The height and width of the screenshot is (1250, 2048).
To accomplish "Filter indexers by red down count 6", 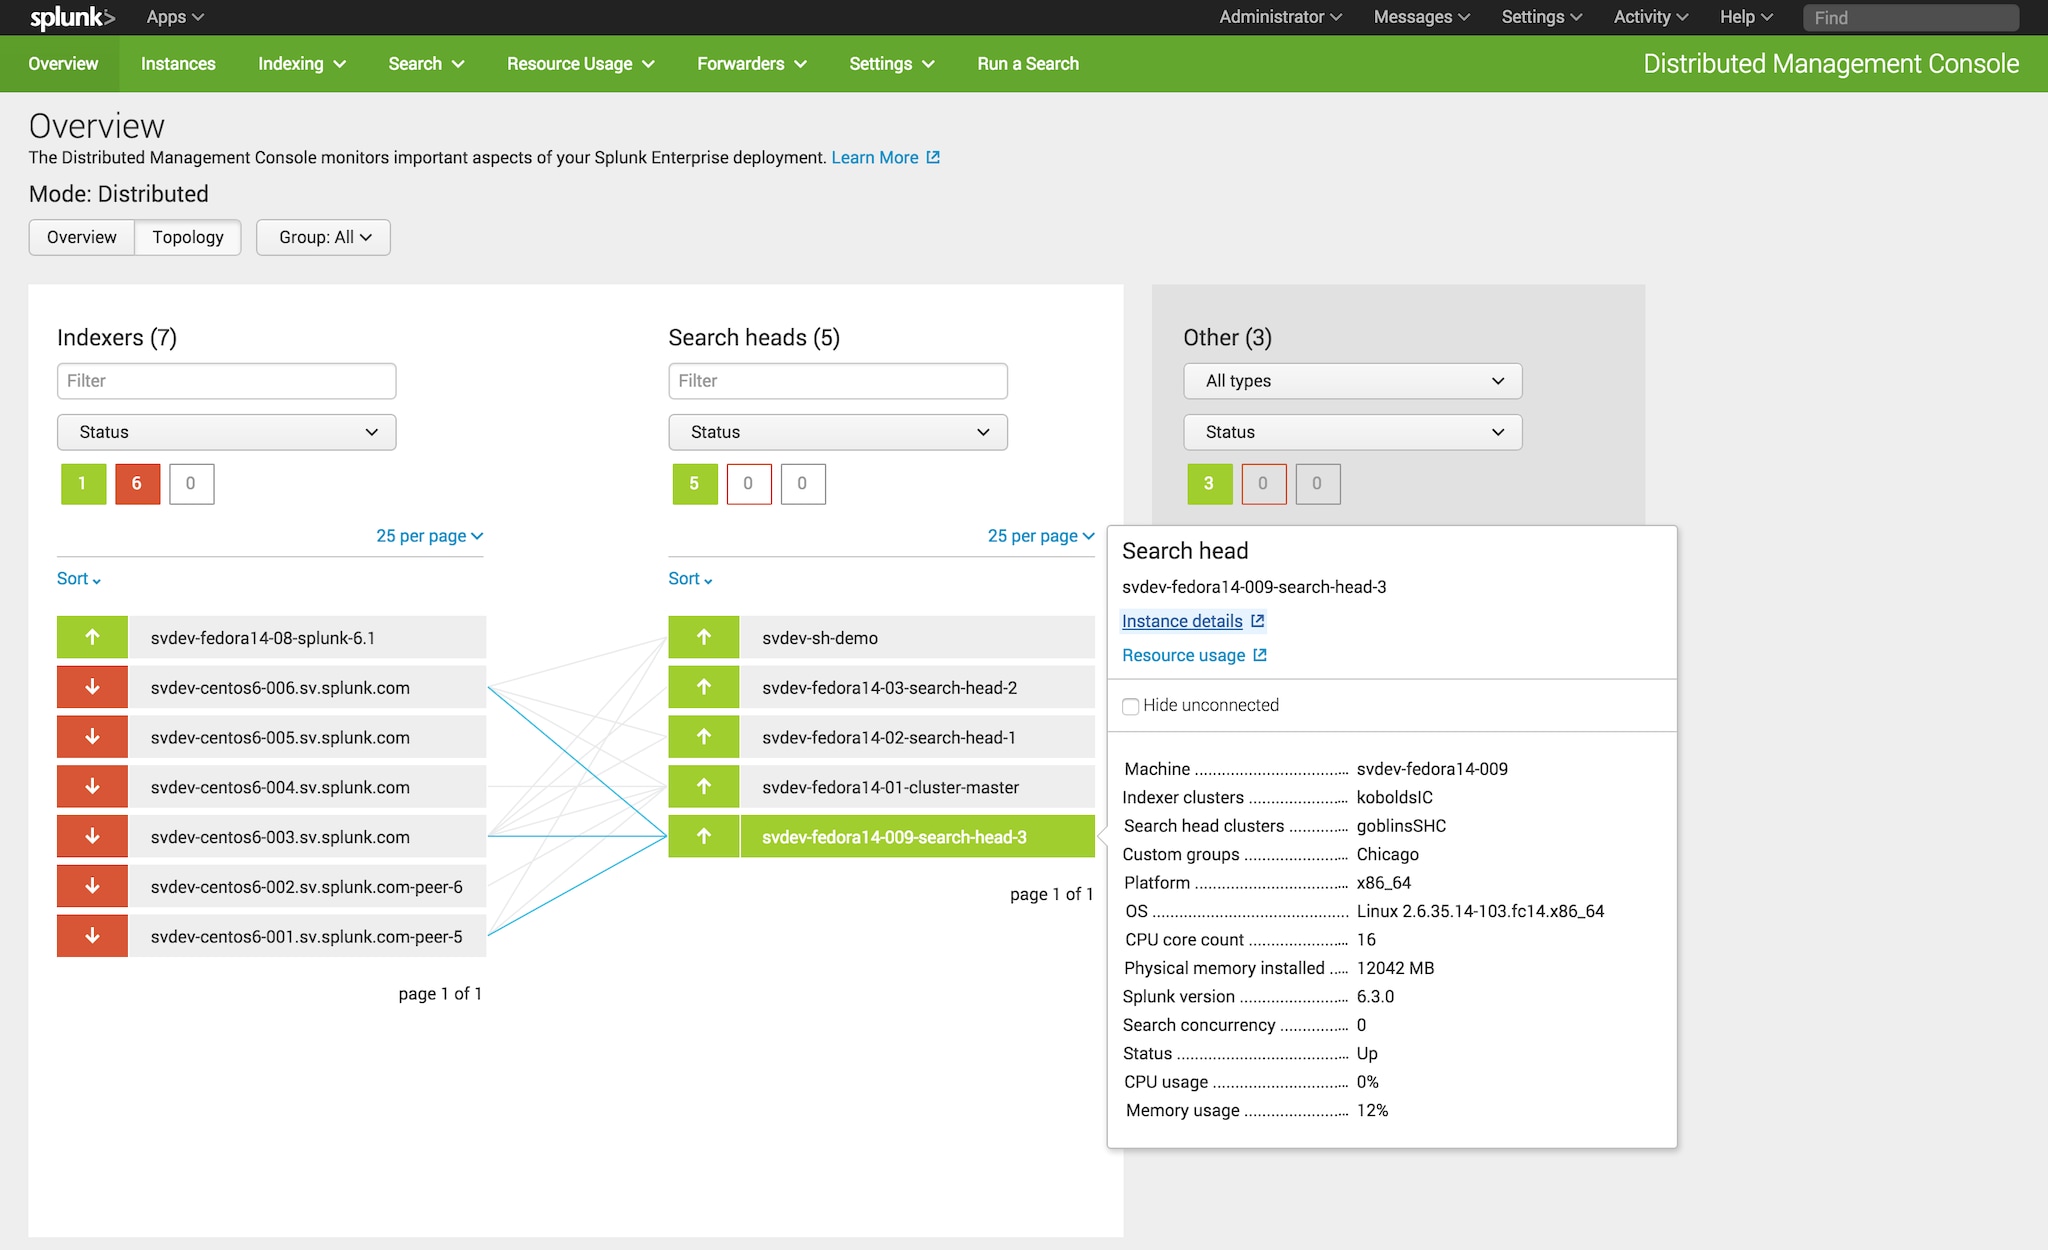I will click(x=138, y=484).
